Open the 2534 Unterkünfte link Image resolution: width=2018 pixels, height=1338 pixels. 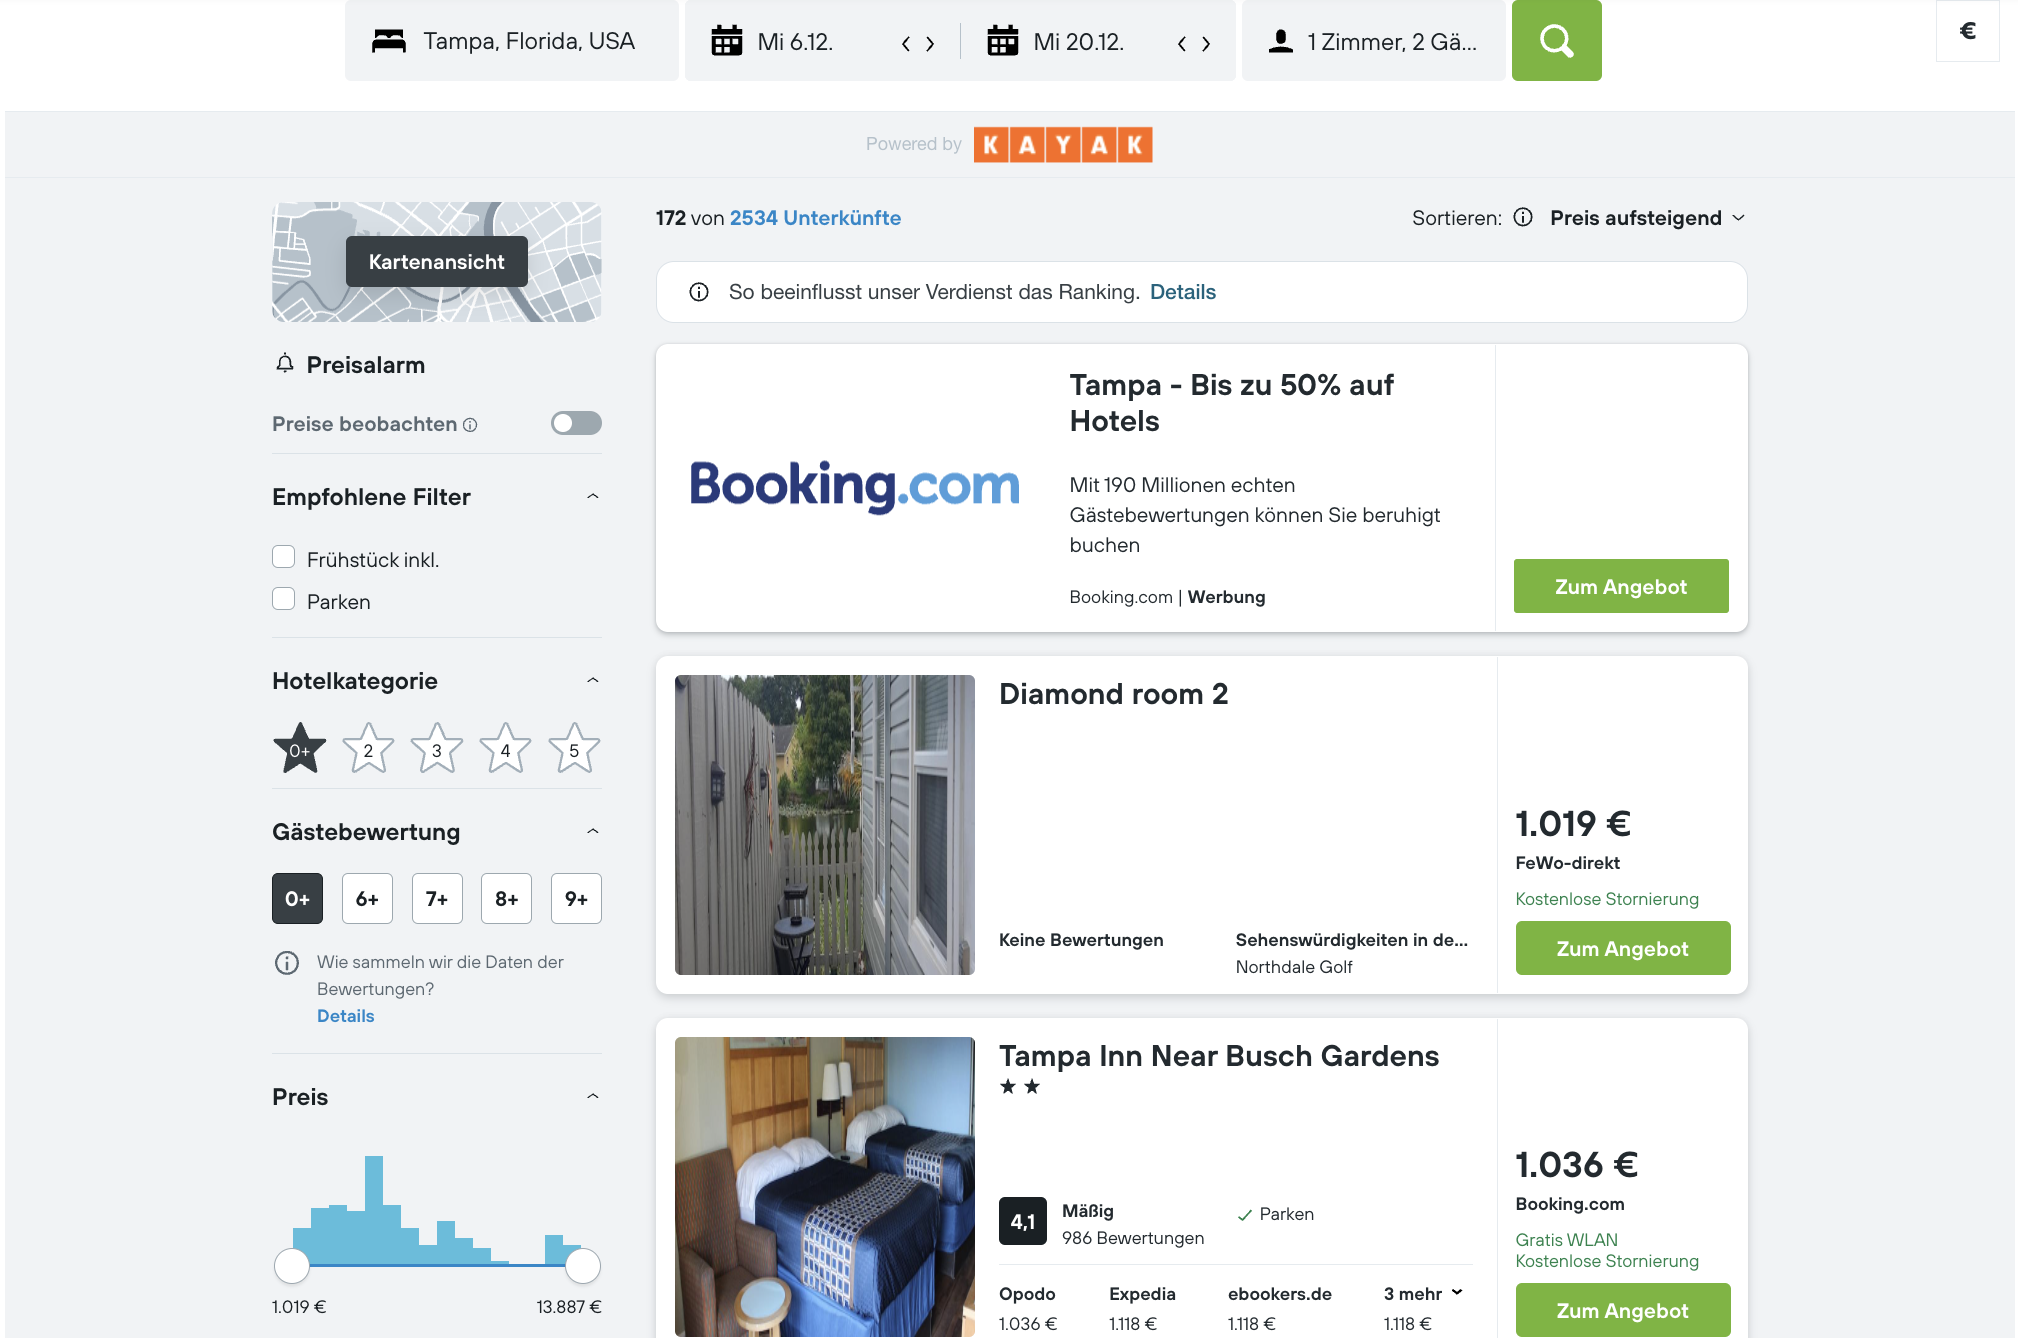[815, 218]
